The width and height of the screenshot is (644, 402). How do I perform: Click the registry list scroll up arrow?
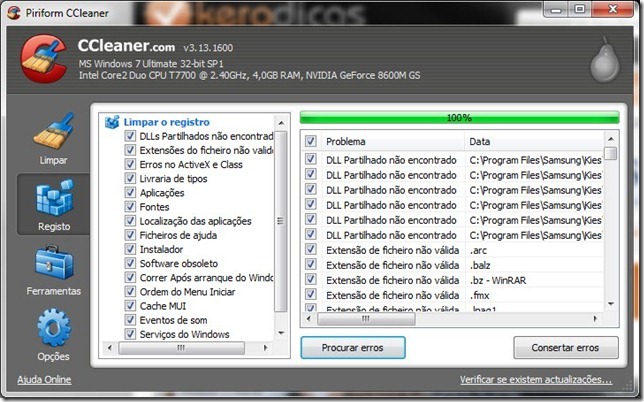[281, 123]
